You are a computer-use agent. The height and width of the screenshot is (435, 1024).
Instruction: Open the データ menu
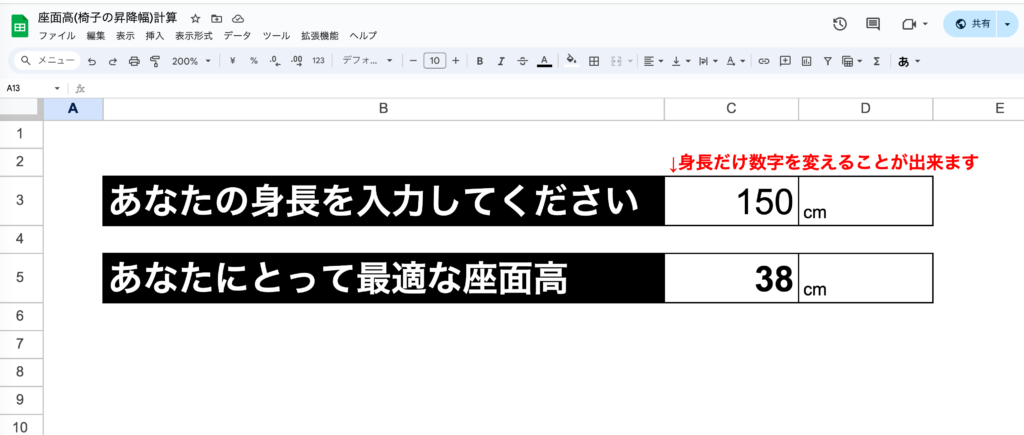pyautogui.click(x=237, y=35)
